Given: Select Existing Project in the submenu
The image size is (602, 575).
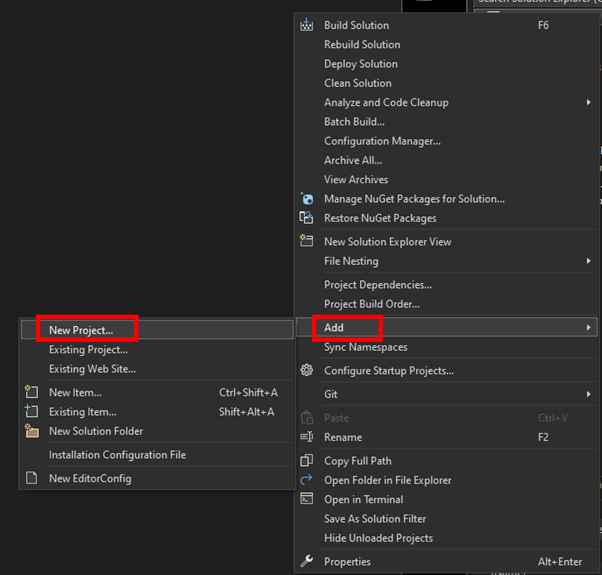Looking at the screenshot, I should (x=88, y=350).
